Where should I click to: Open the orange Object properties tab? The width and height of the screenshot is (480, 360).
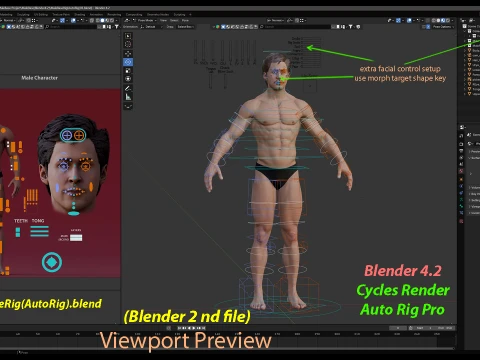461,179
